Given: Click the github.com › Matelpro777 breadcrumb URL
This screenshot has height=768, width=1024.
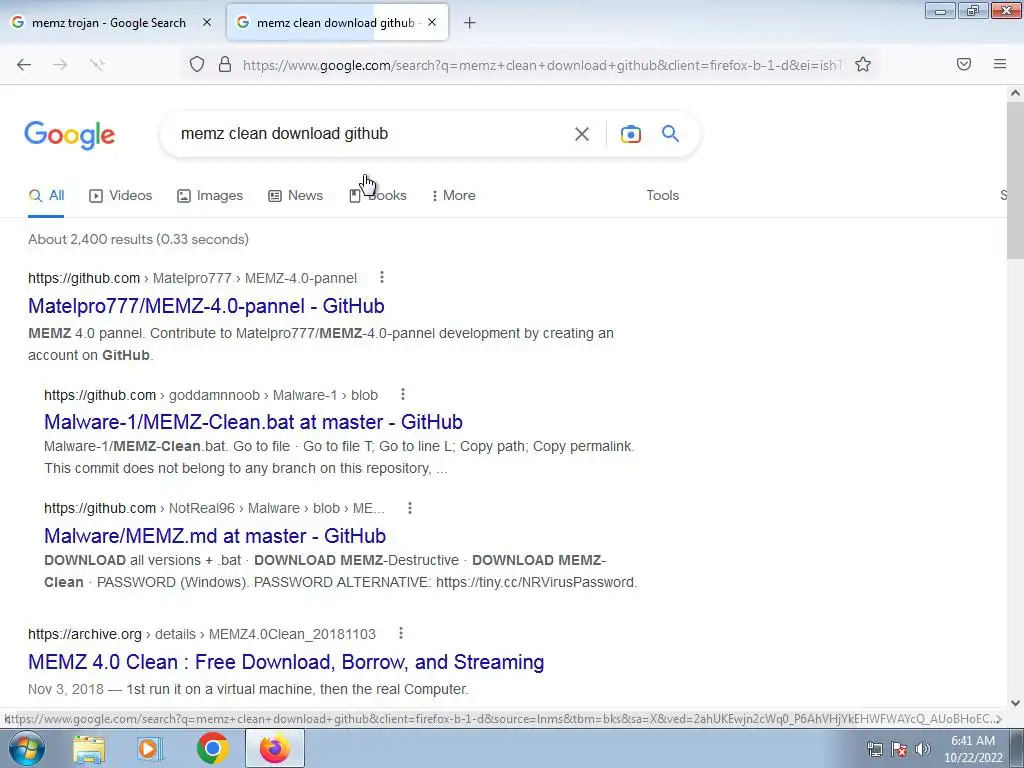Looking at the screenshot, I should (x=193, y=278).
